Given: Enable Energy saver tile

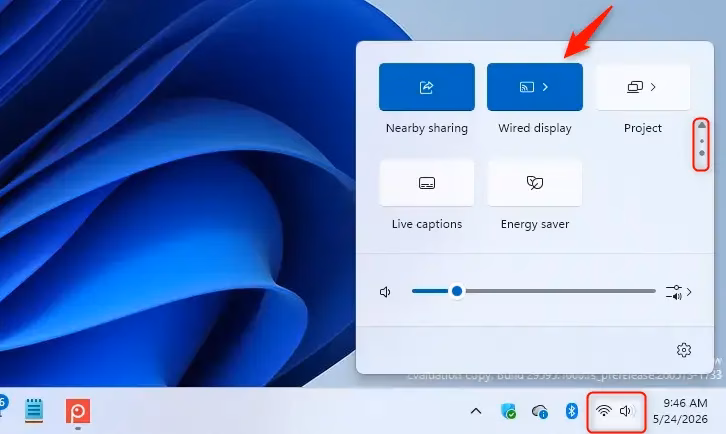Looking at the screenshot, I should click(x=535, y=183).
